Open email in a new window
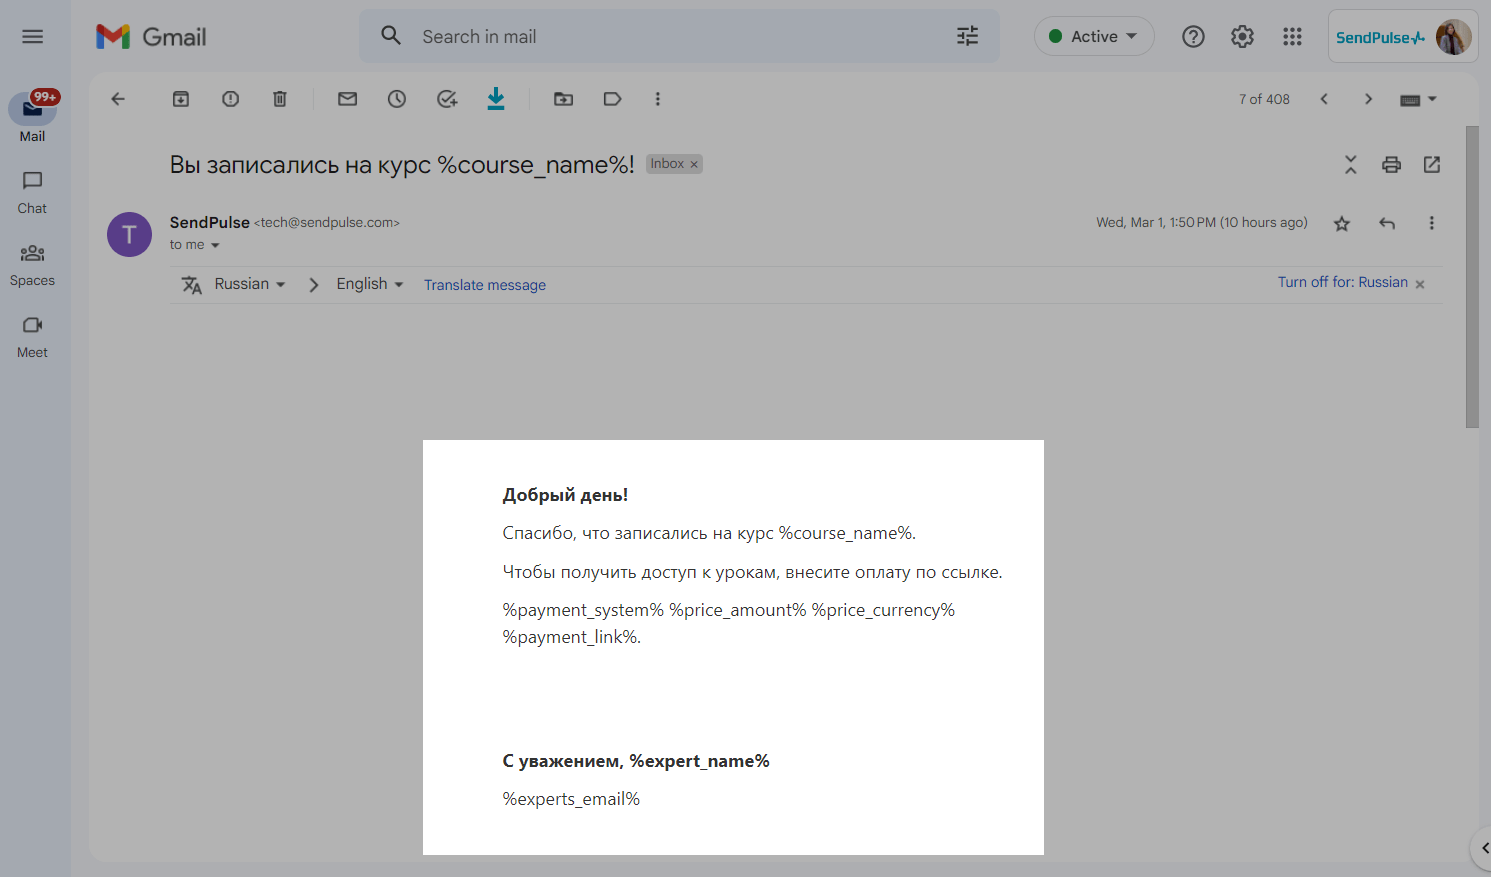 [1432, 165]
